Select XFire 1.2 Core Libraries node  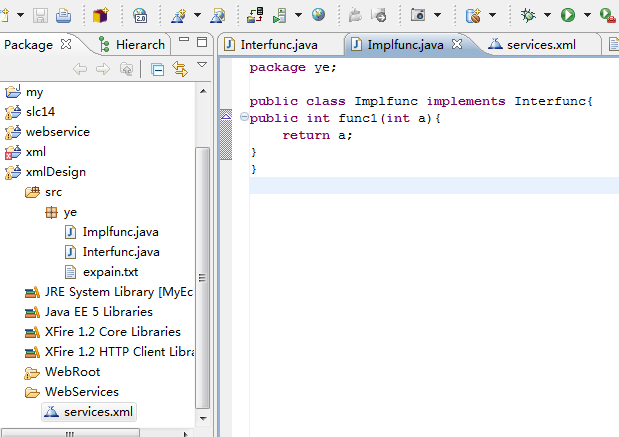103,332
